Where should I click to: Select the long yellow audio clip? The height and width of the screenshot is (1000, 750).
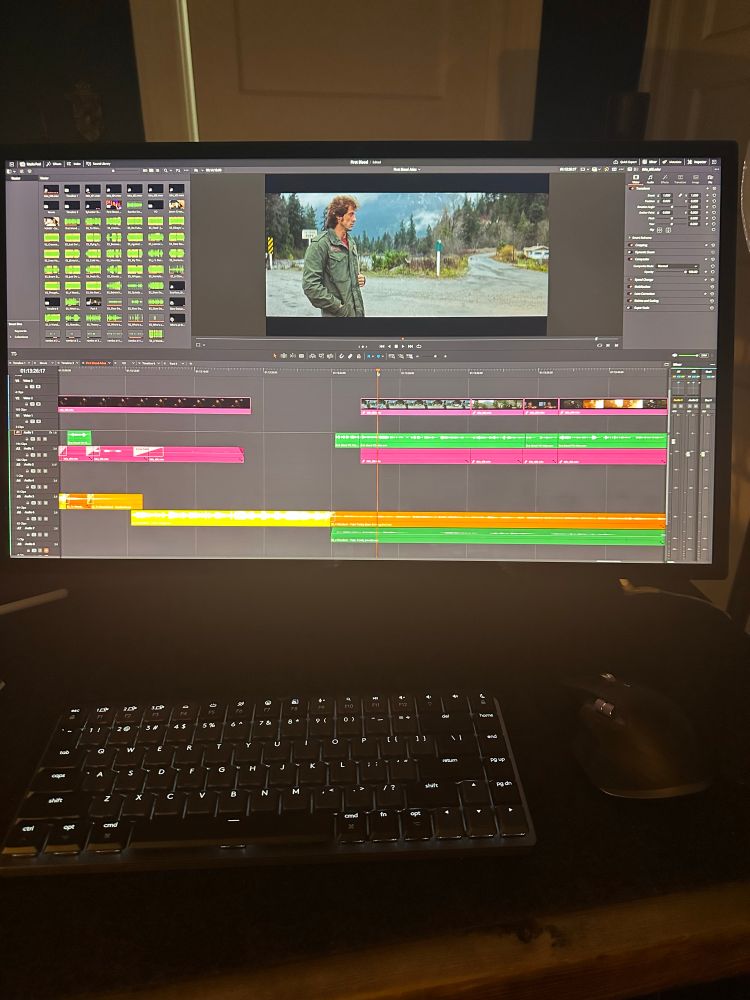pos(232,518)
